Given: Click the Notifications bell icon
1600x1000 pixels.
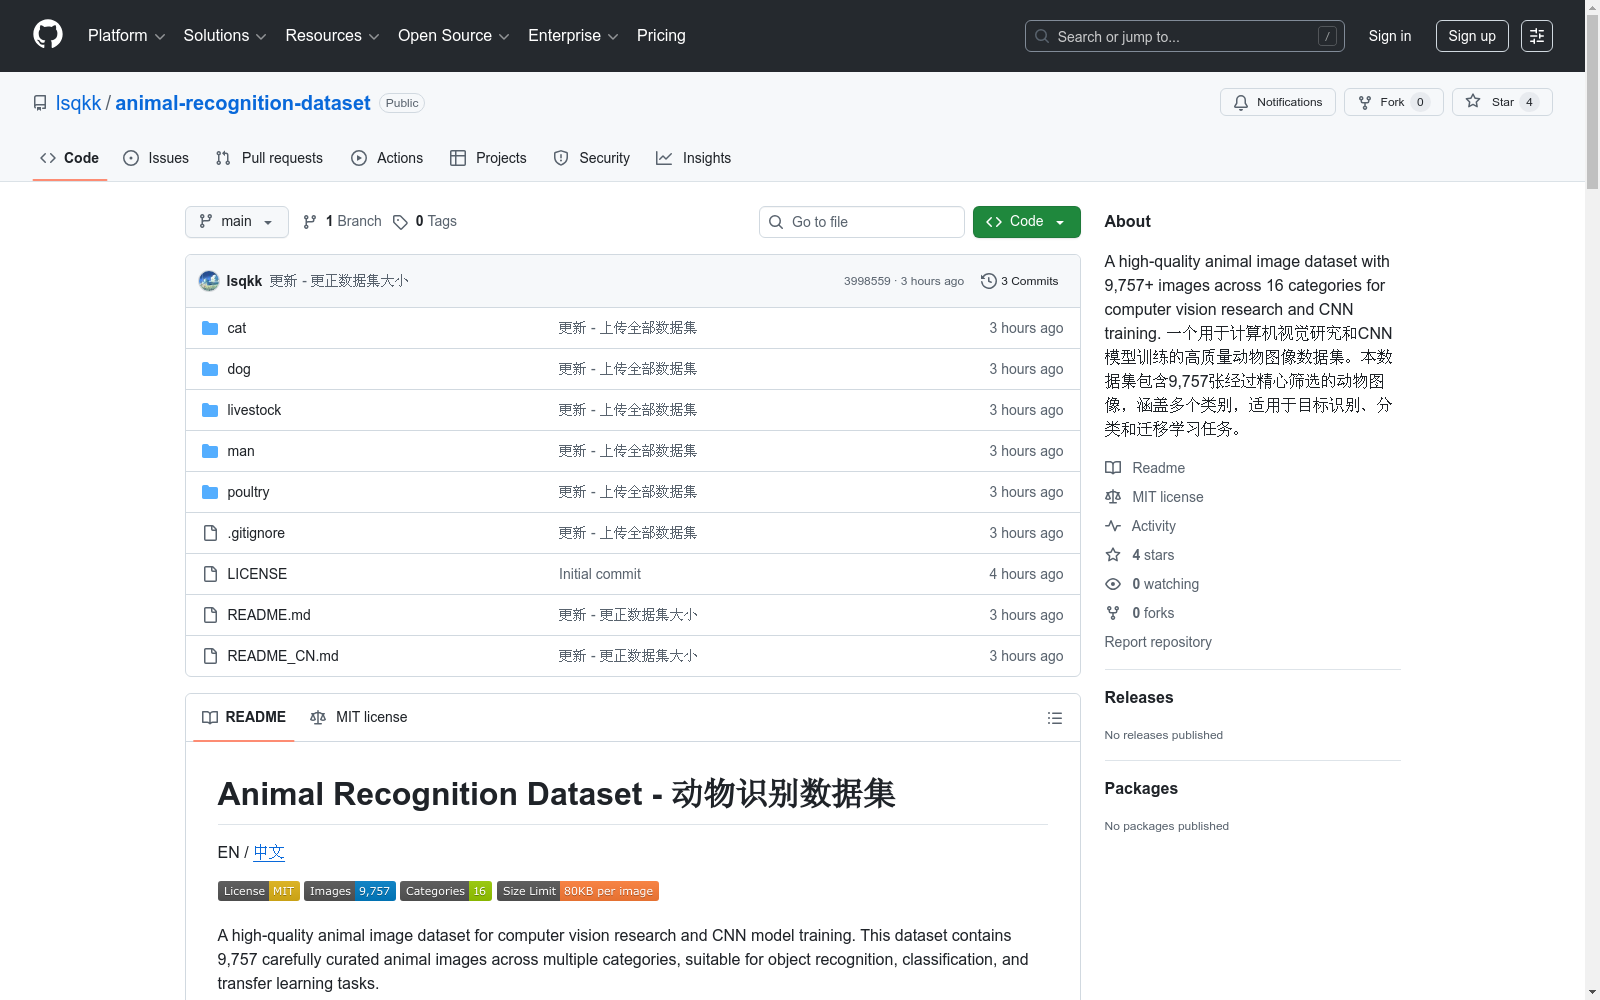Looking at the screenshot, I should click(1241, 102).
